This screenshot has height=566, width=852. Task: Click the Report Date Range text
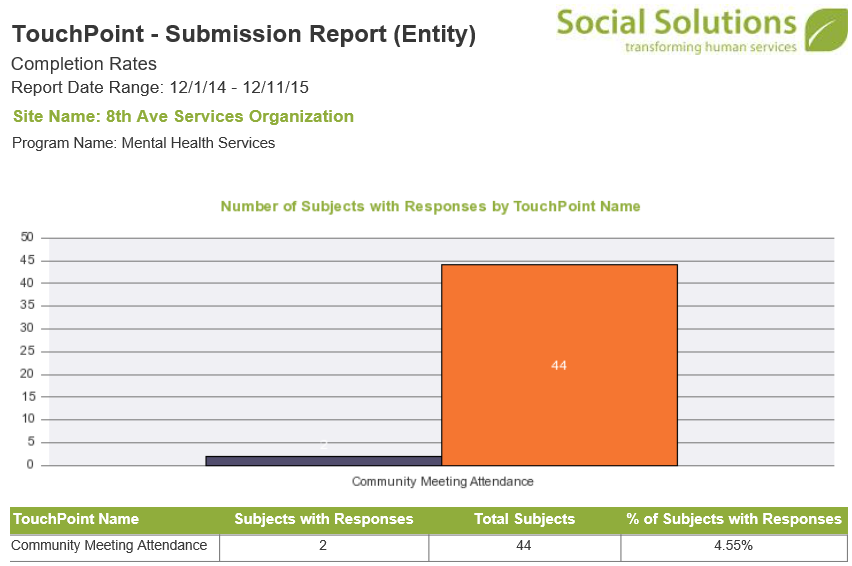pos(160,87)
